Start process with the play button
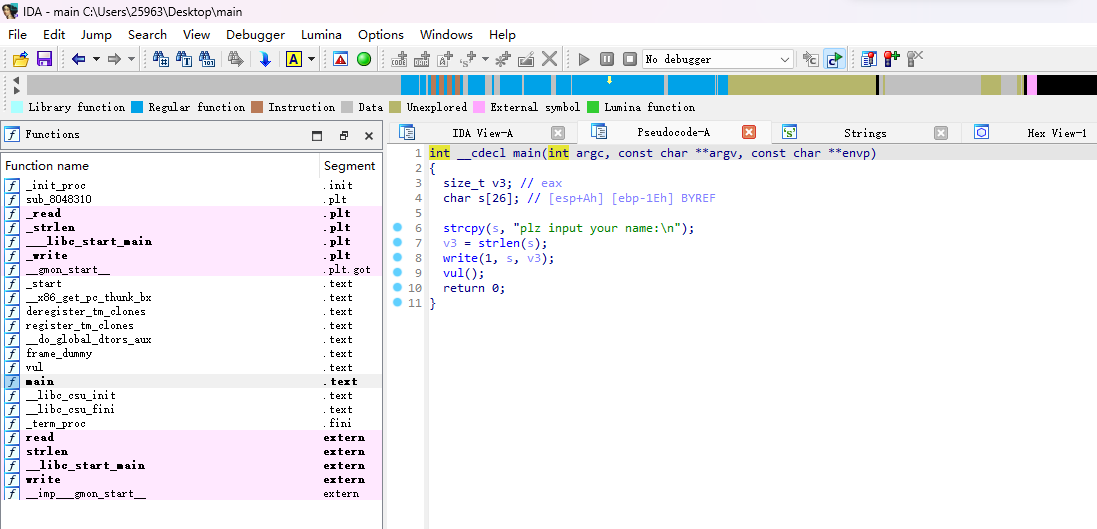Image resolution: width=1097 pixels, height=529 pixels. (x=584, y=59)
